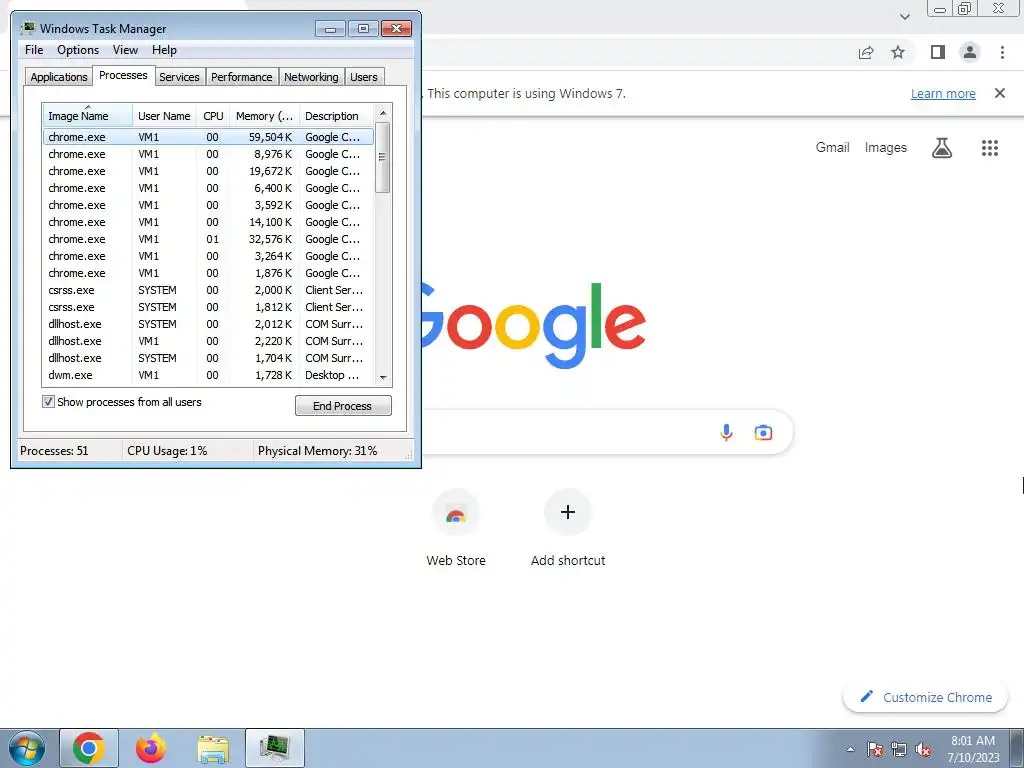This screenshot has width=1024, height=768.
Task: Search by image with the camera icon
Action: 763,432
